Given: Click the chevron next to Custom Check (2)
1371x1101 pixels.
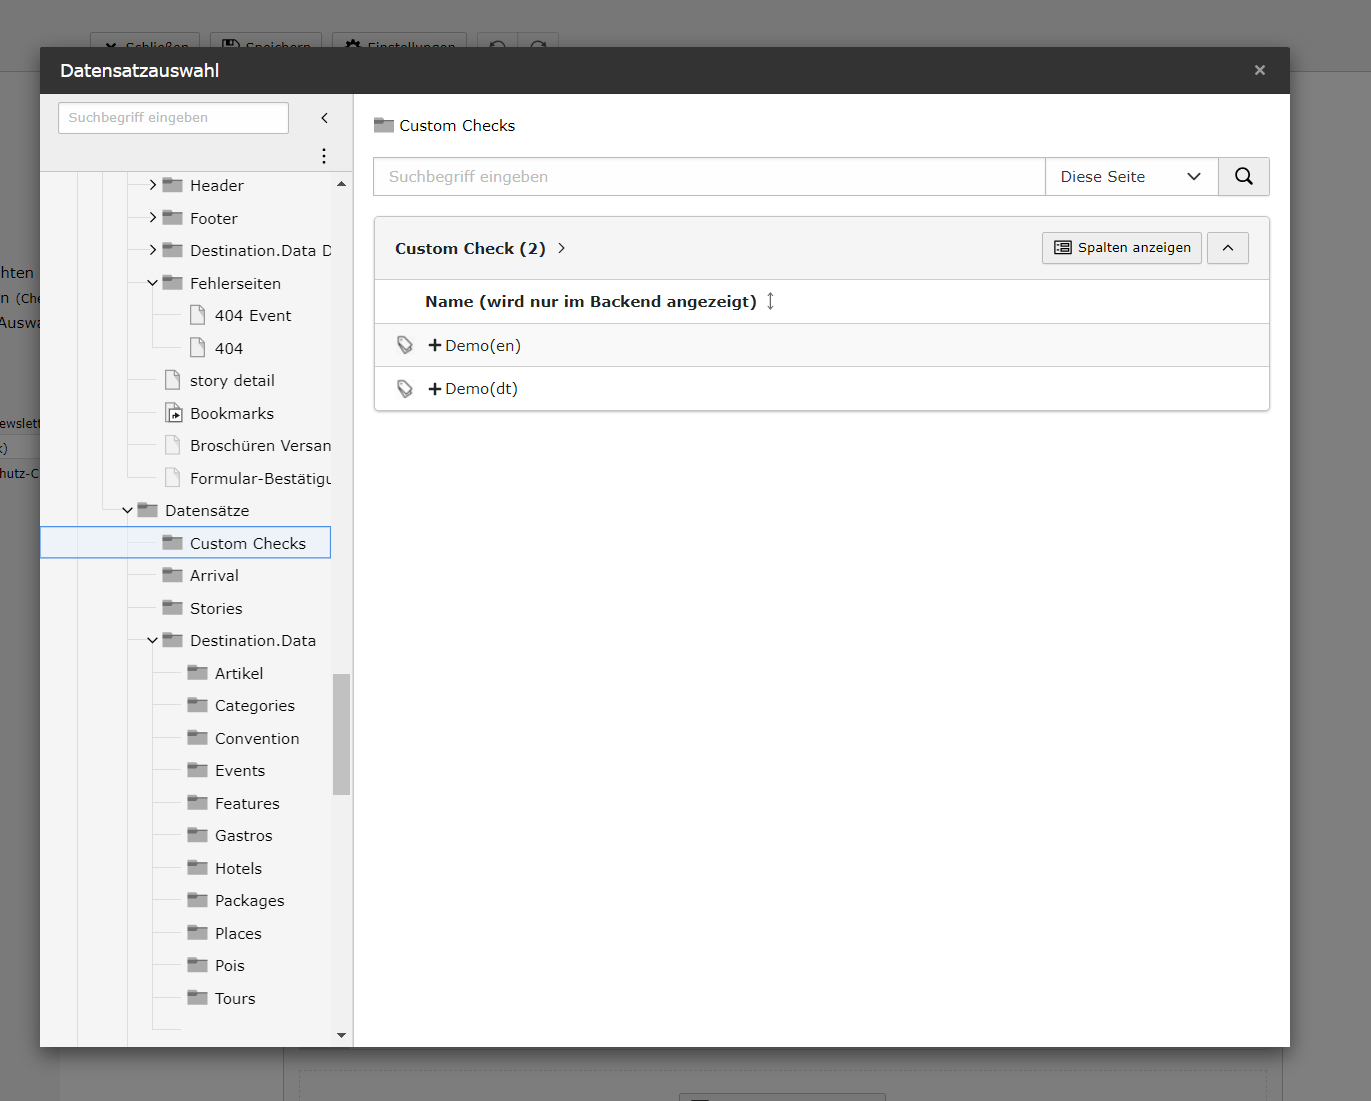Looking at the screenshot, I should (561, 248).
